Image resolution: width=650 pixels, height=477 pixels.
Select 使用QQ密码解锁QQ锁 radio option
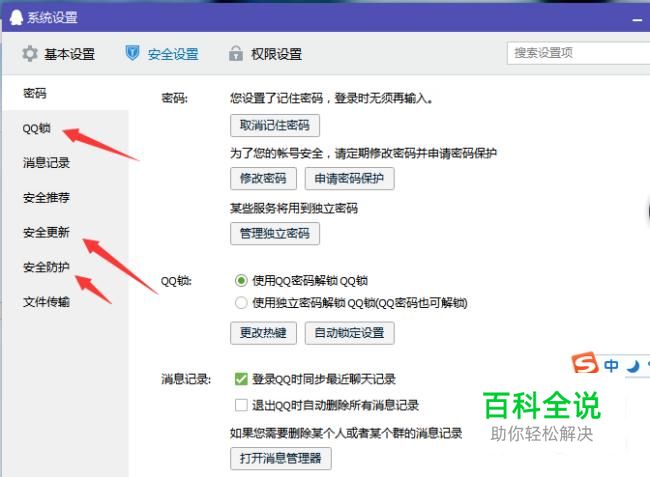(x=241, y=281)
